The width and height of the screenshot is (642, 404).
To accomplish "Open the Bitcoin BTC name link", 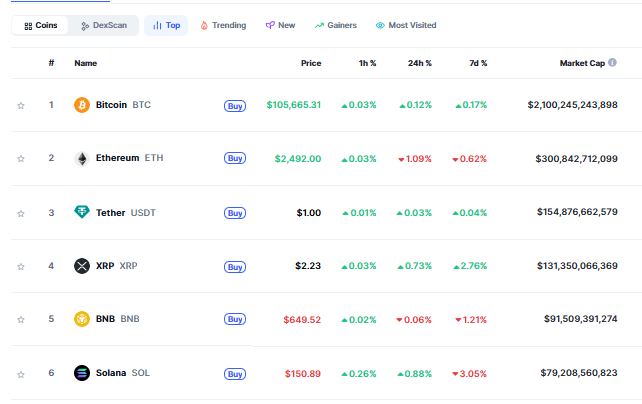I will click(123, 105).
